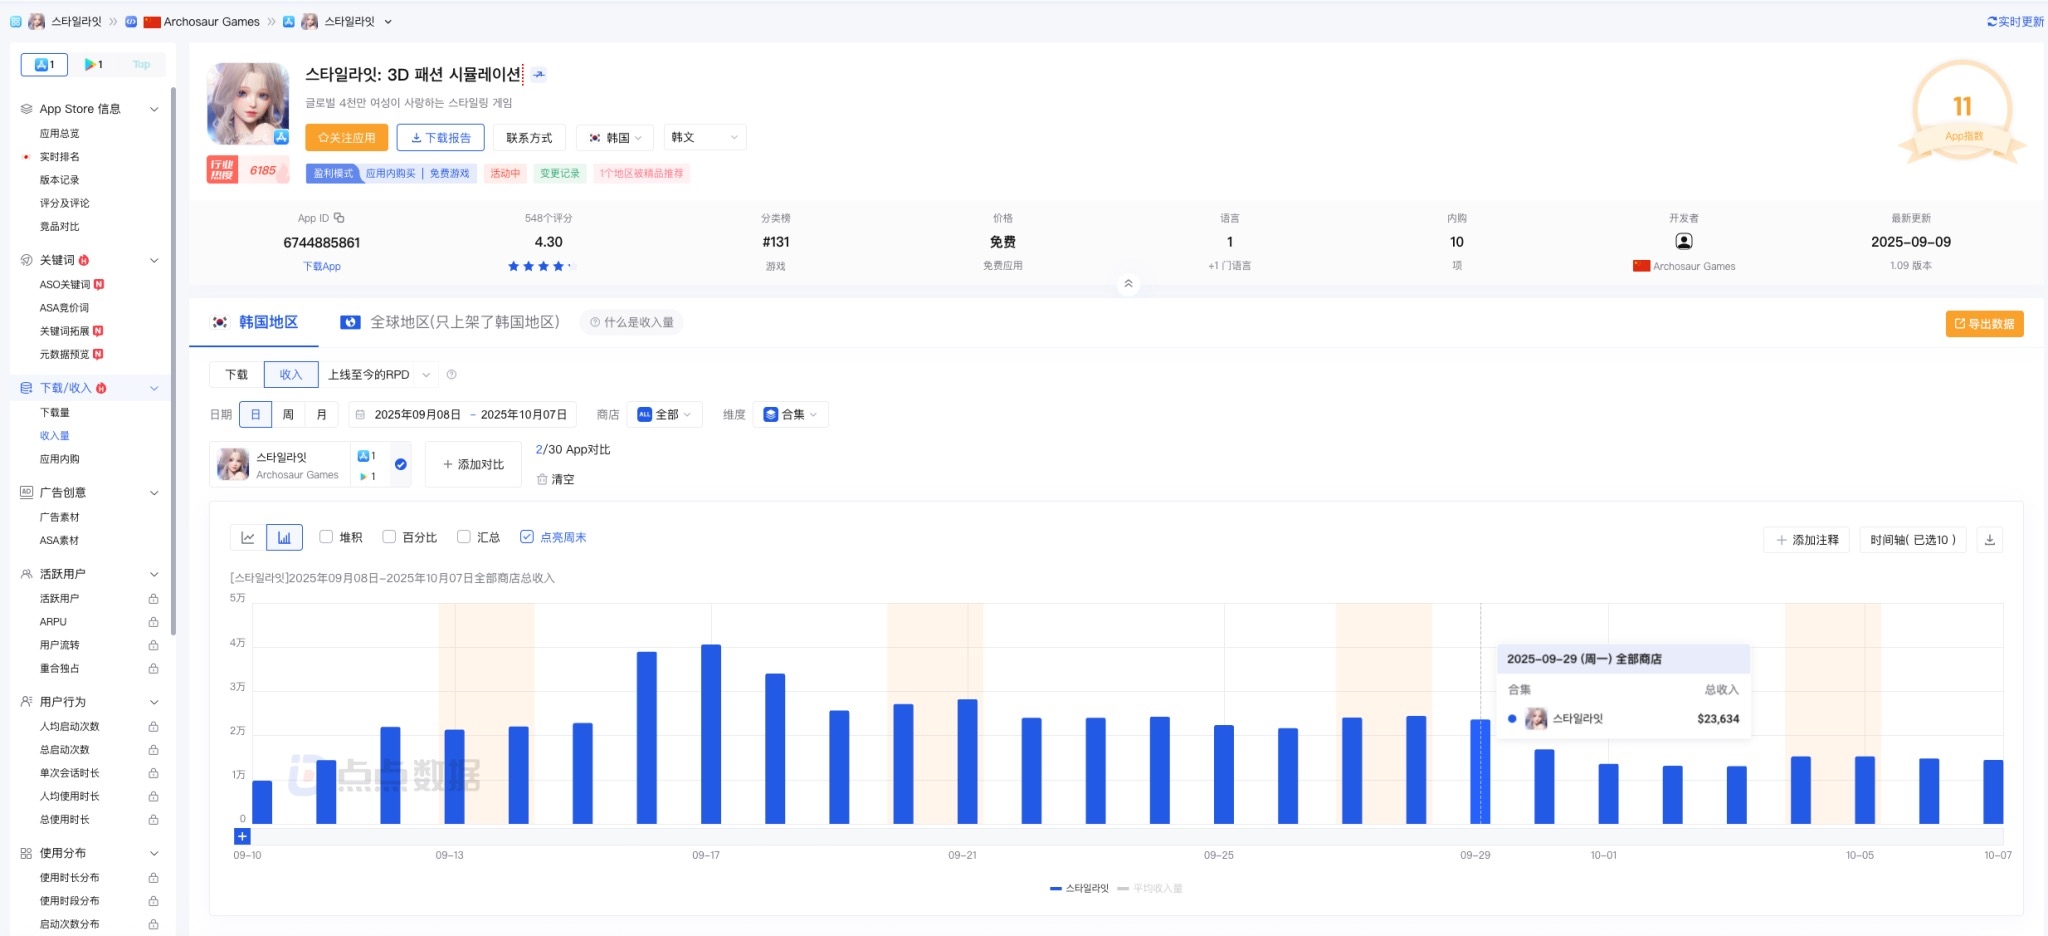
Task: Click the chart download icon
Action: tap(1989, 540)
